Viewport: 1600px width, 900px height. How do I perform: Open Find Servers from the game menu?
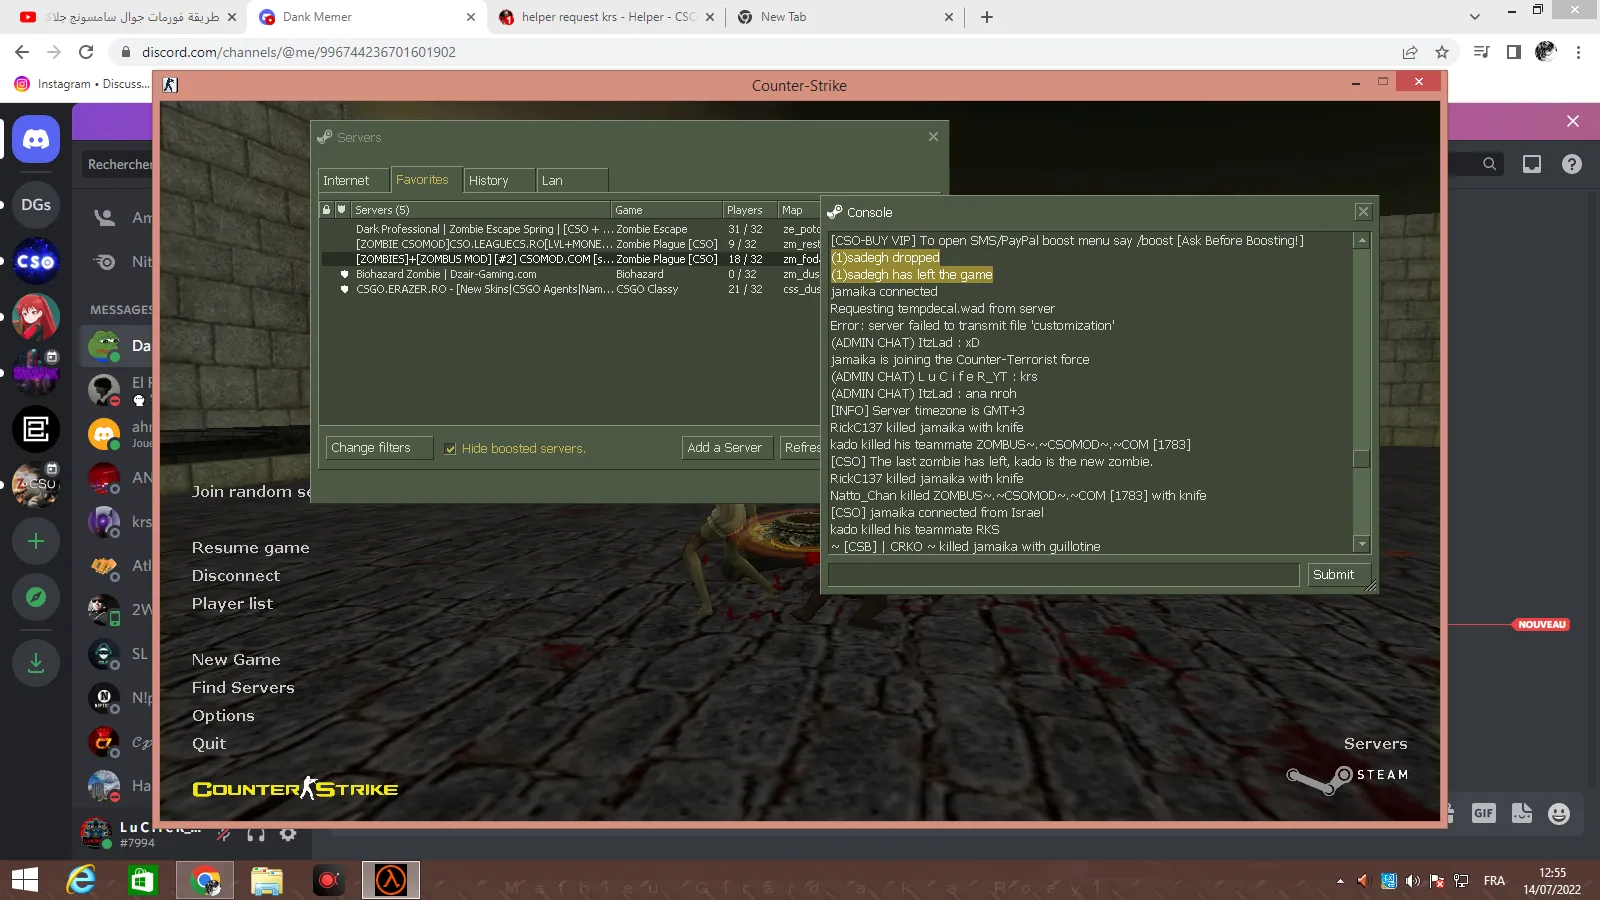coord(243,688)
